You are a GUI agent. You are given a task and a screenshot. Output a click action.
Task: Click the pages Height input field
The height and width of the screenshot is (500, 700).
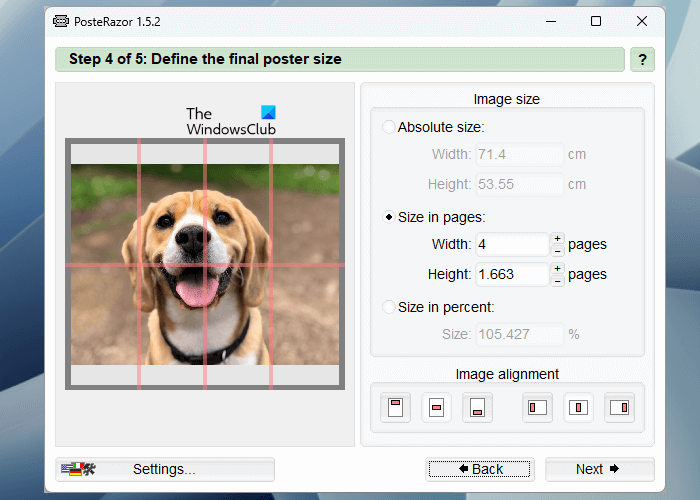tap(510, 274)
